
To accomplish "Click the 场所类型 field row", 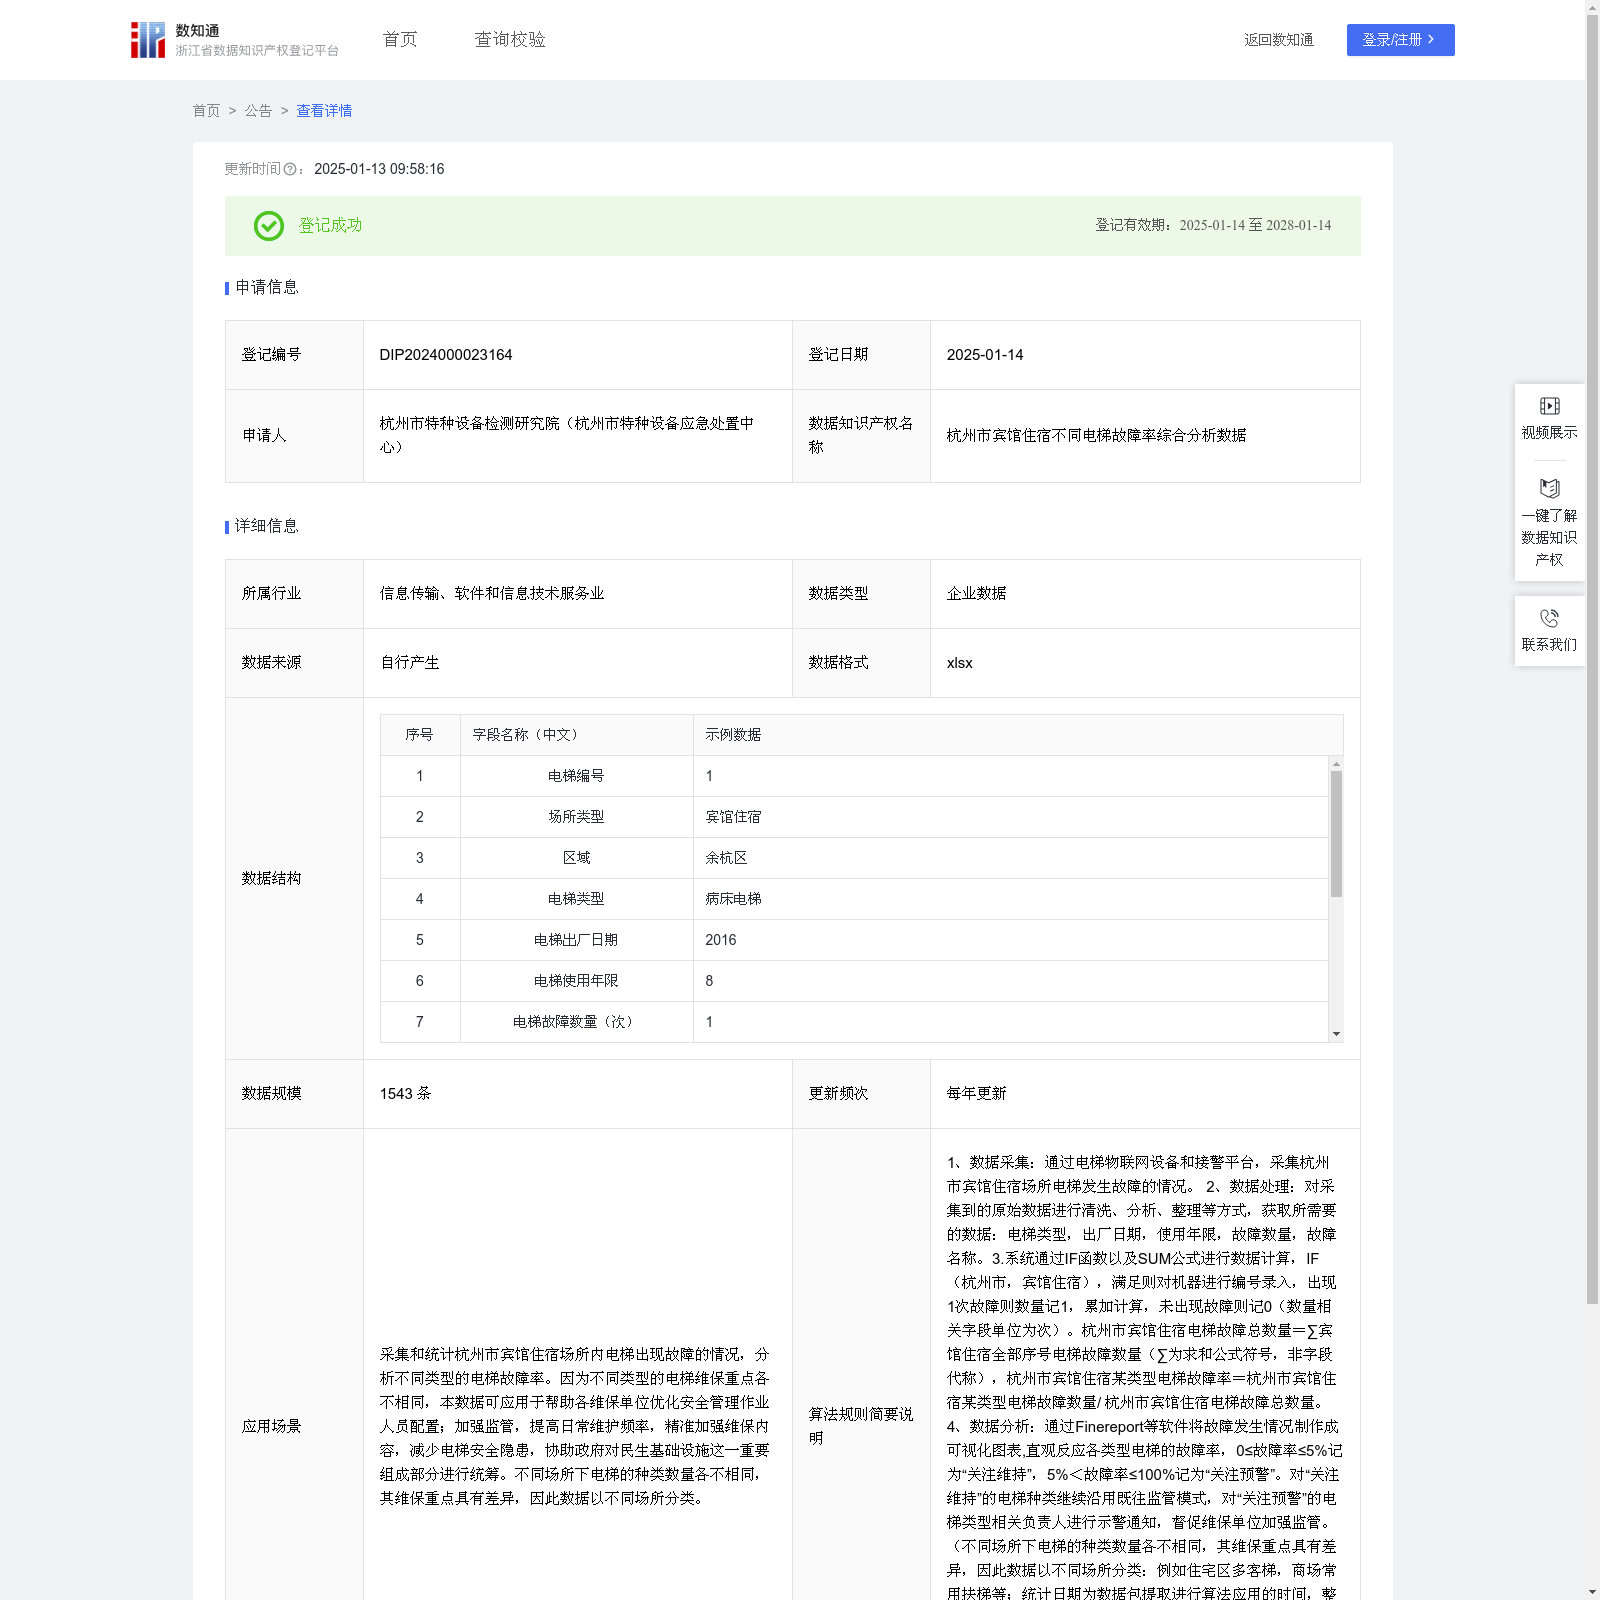I will point(855,817).
